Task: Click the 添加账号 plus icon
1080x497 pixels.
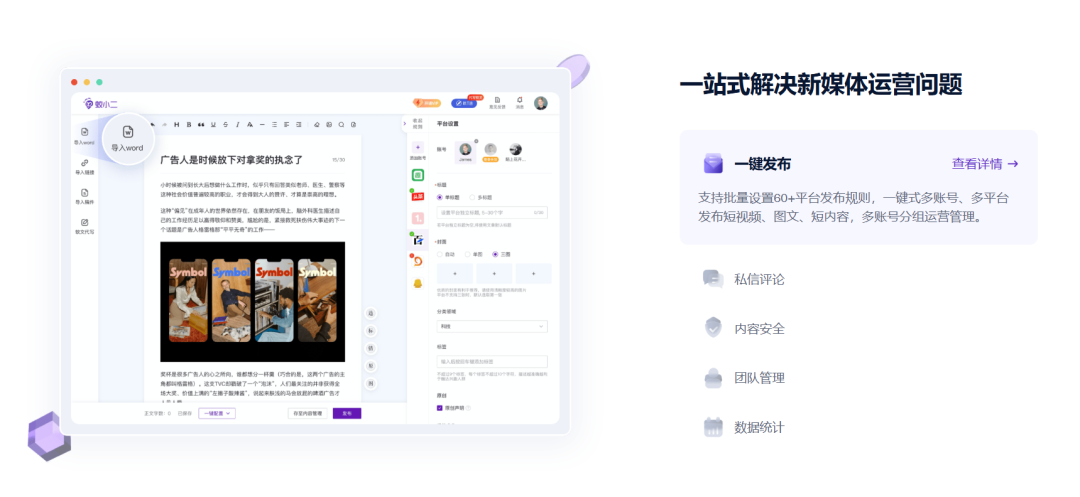Action: [x=418, y=148]
